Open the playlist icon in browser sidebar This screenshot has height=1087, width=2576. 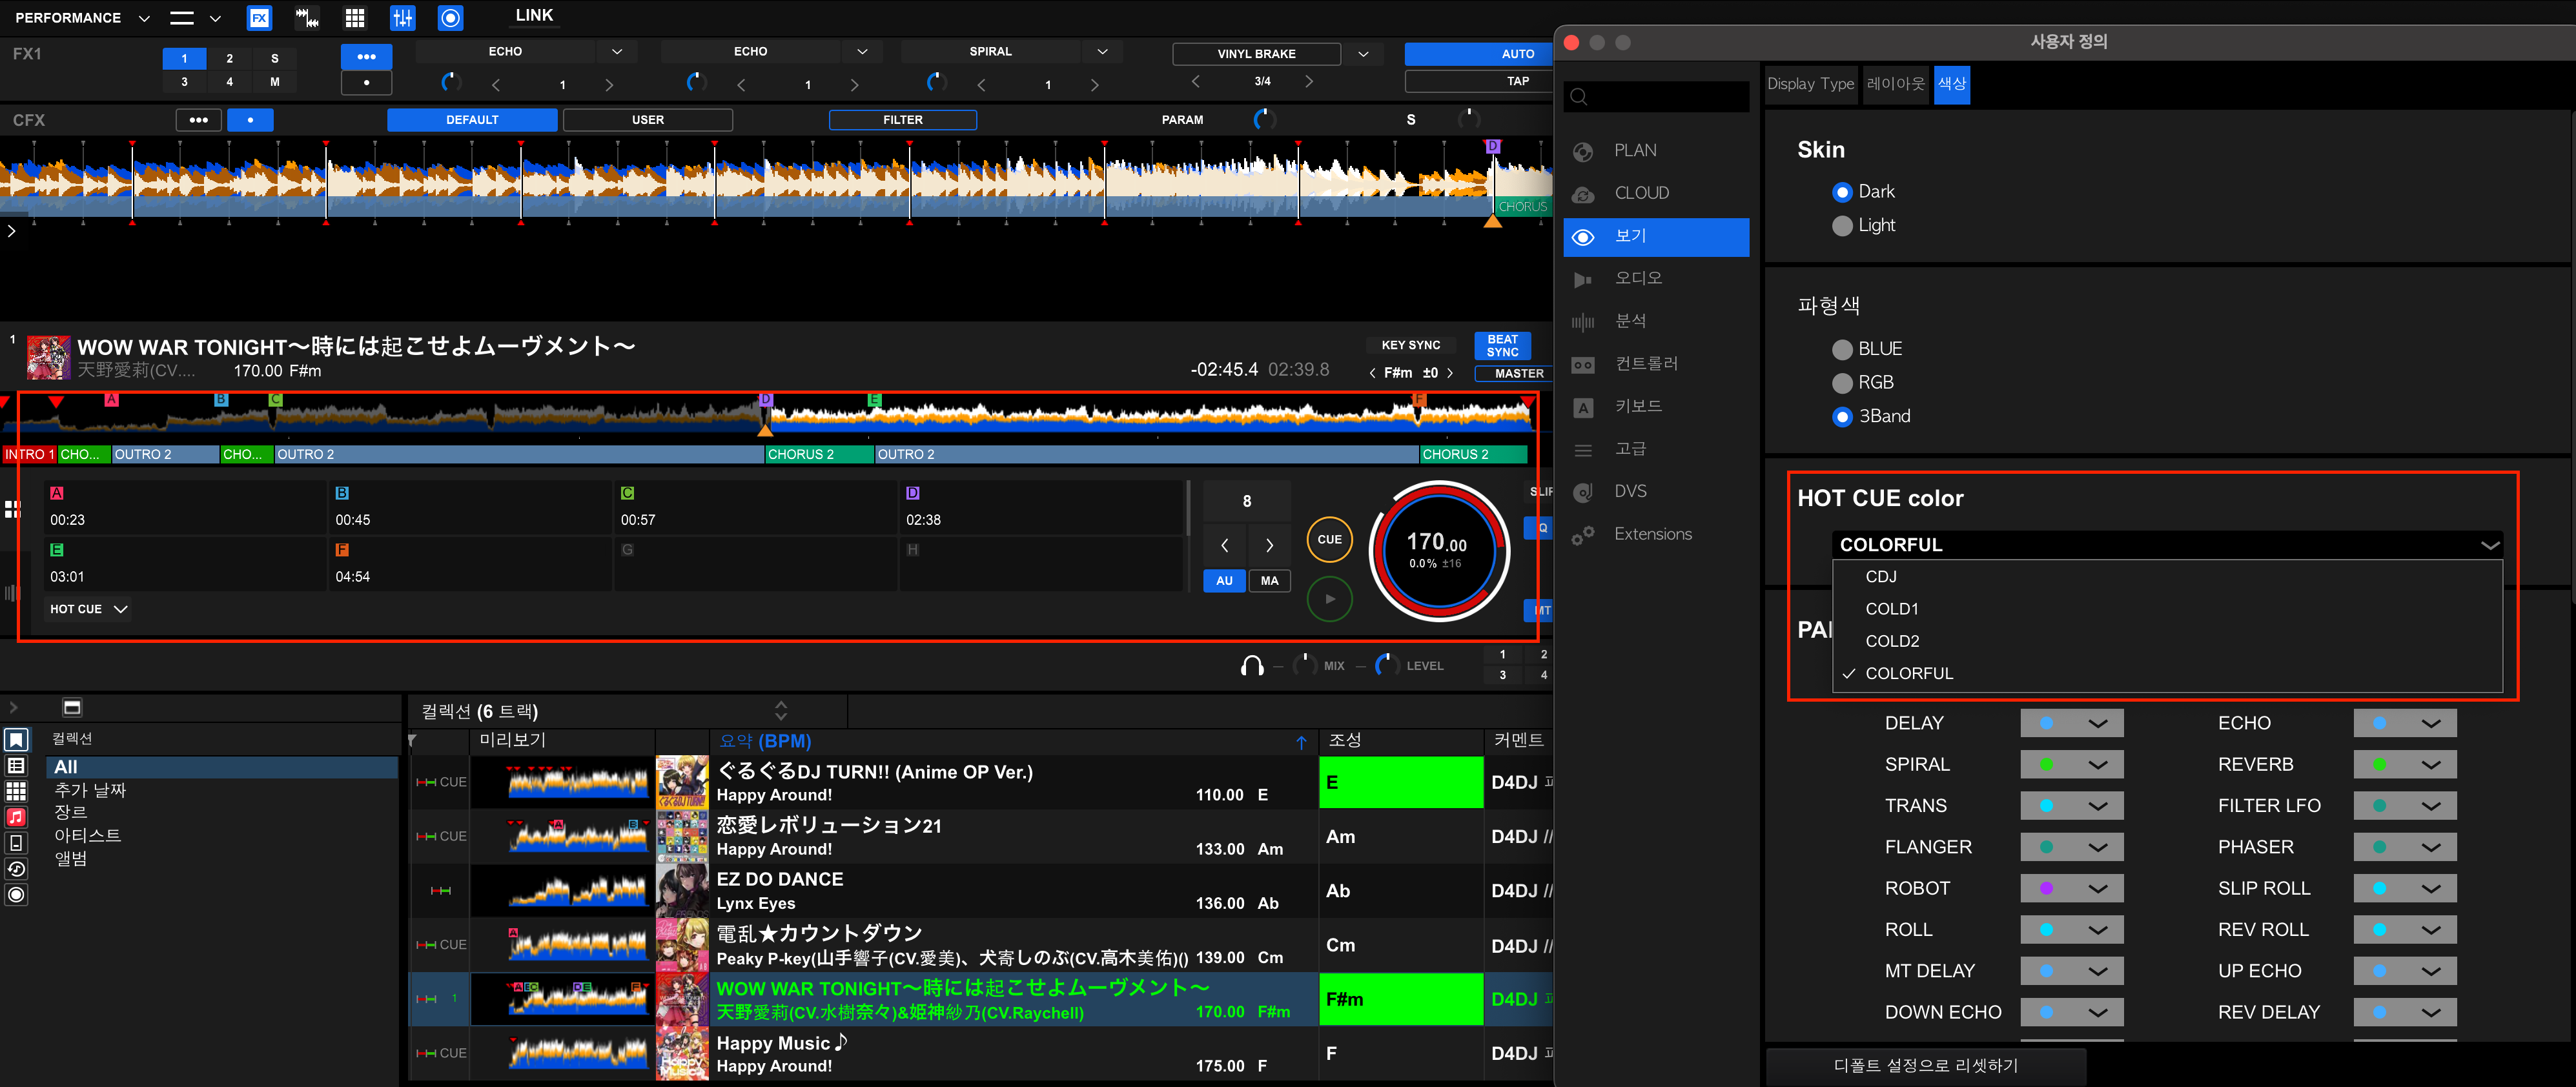16,765
